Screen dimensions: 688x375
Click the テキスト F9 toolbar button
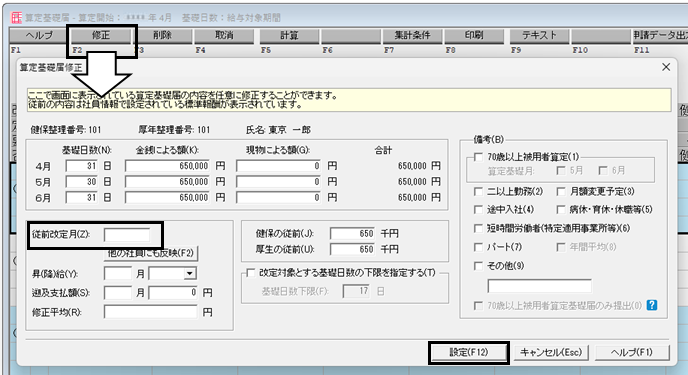tap(539, 36)
